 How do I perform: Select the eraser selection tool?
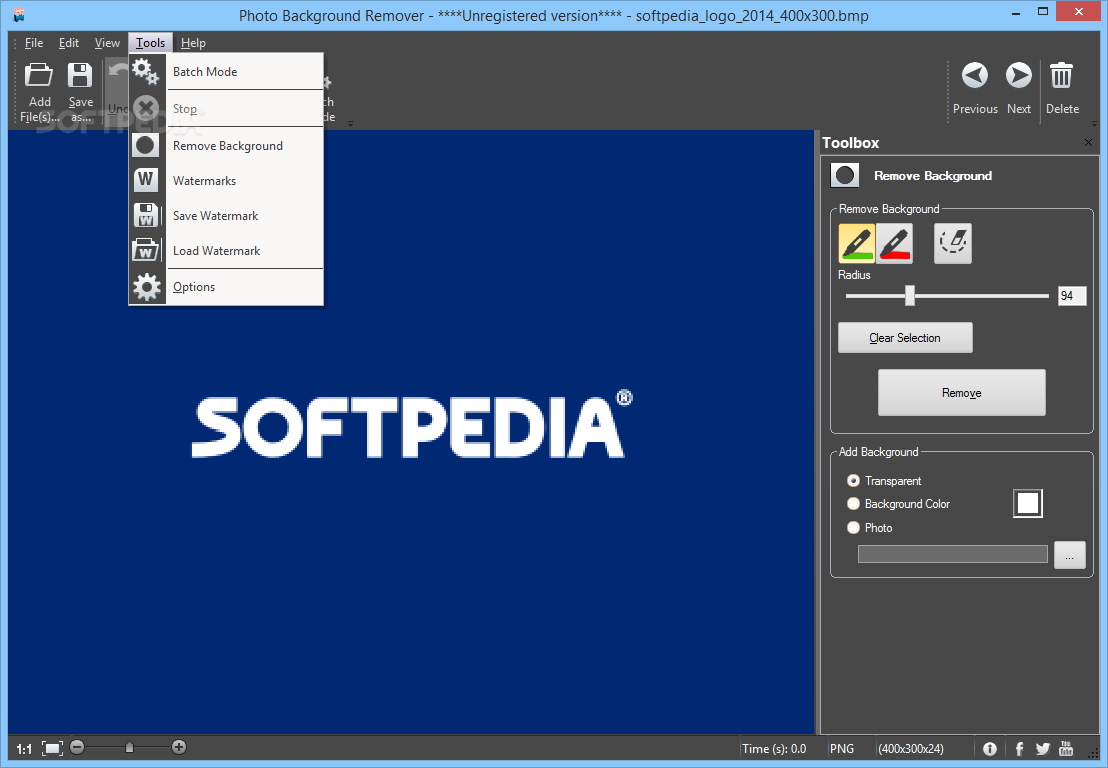point(953,243)
